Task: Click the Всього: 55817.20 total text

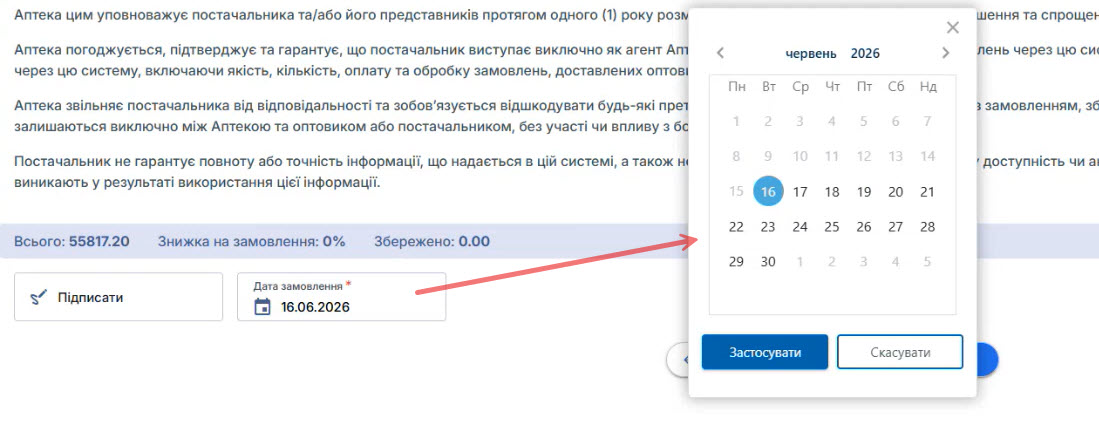Action: coord(71,242)
